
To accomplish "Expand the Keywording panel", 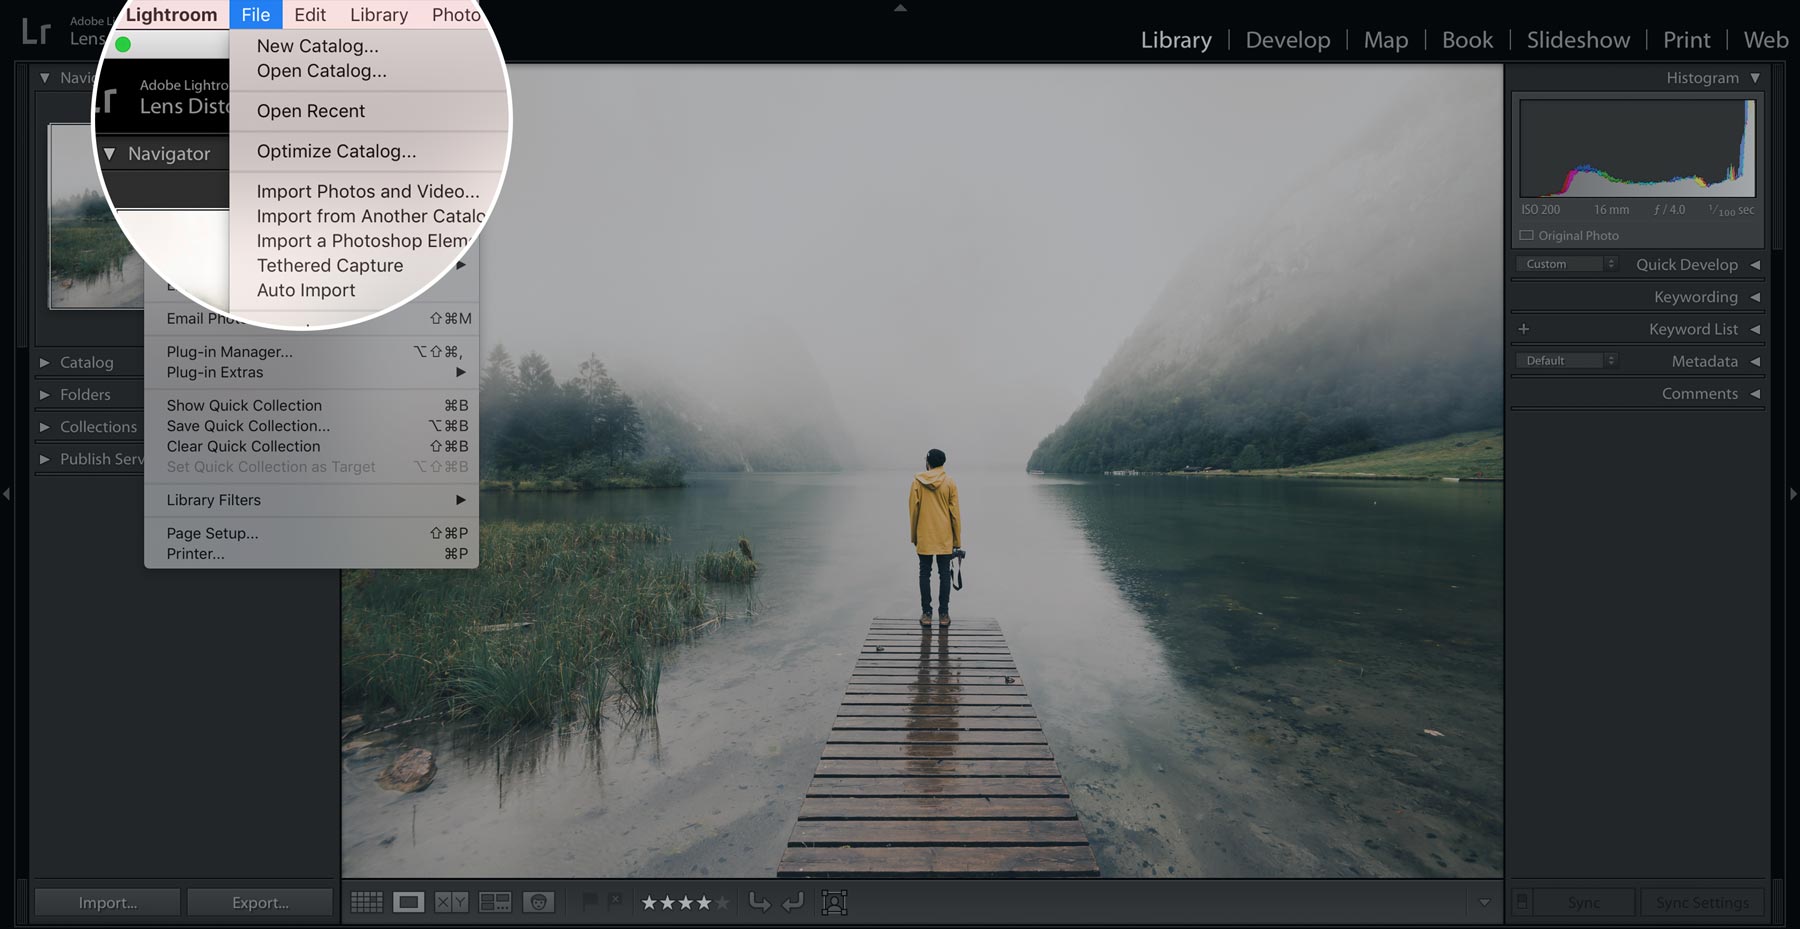I will [x=1755, y=297].
